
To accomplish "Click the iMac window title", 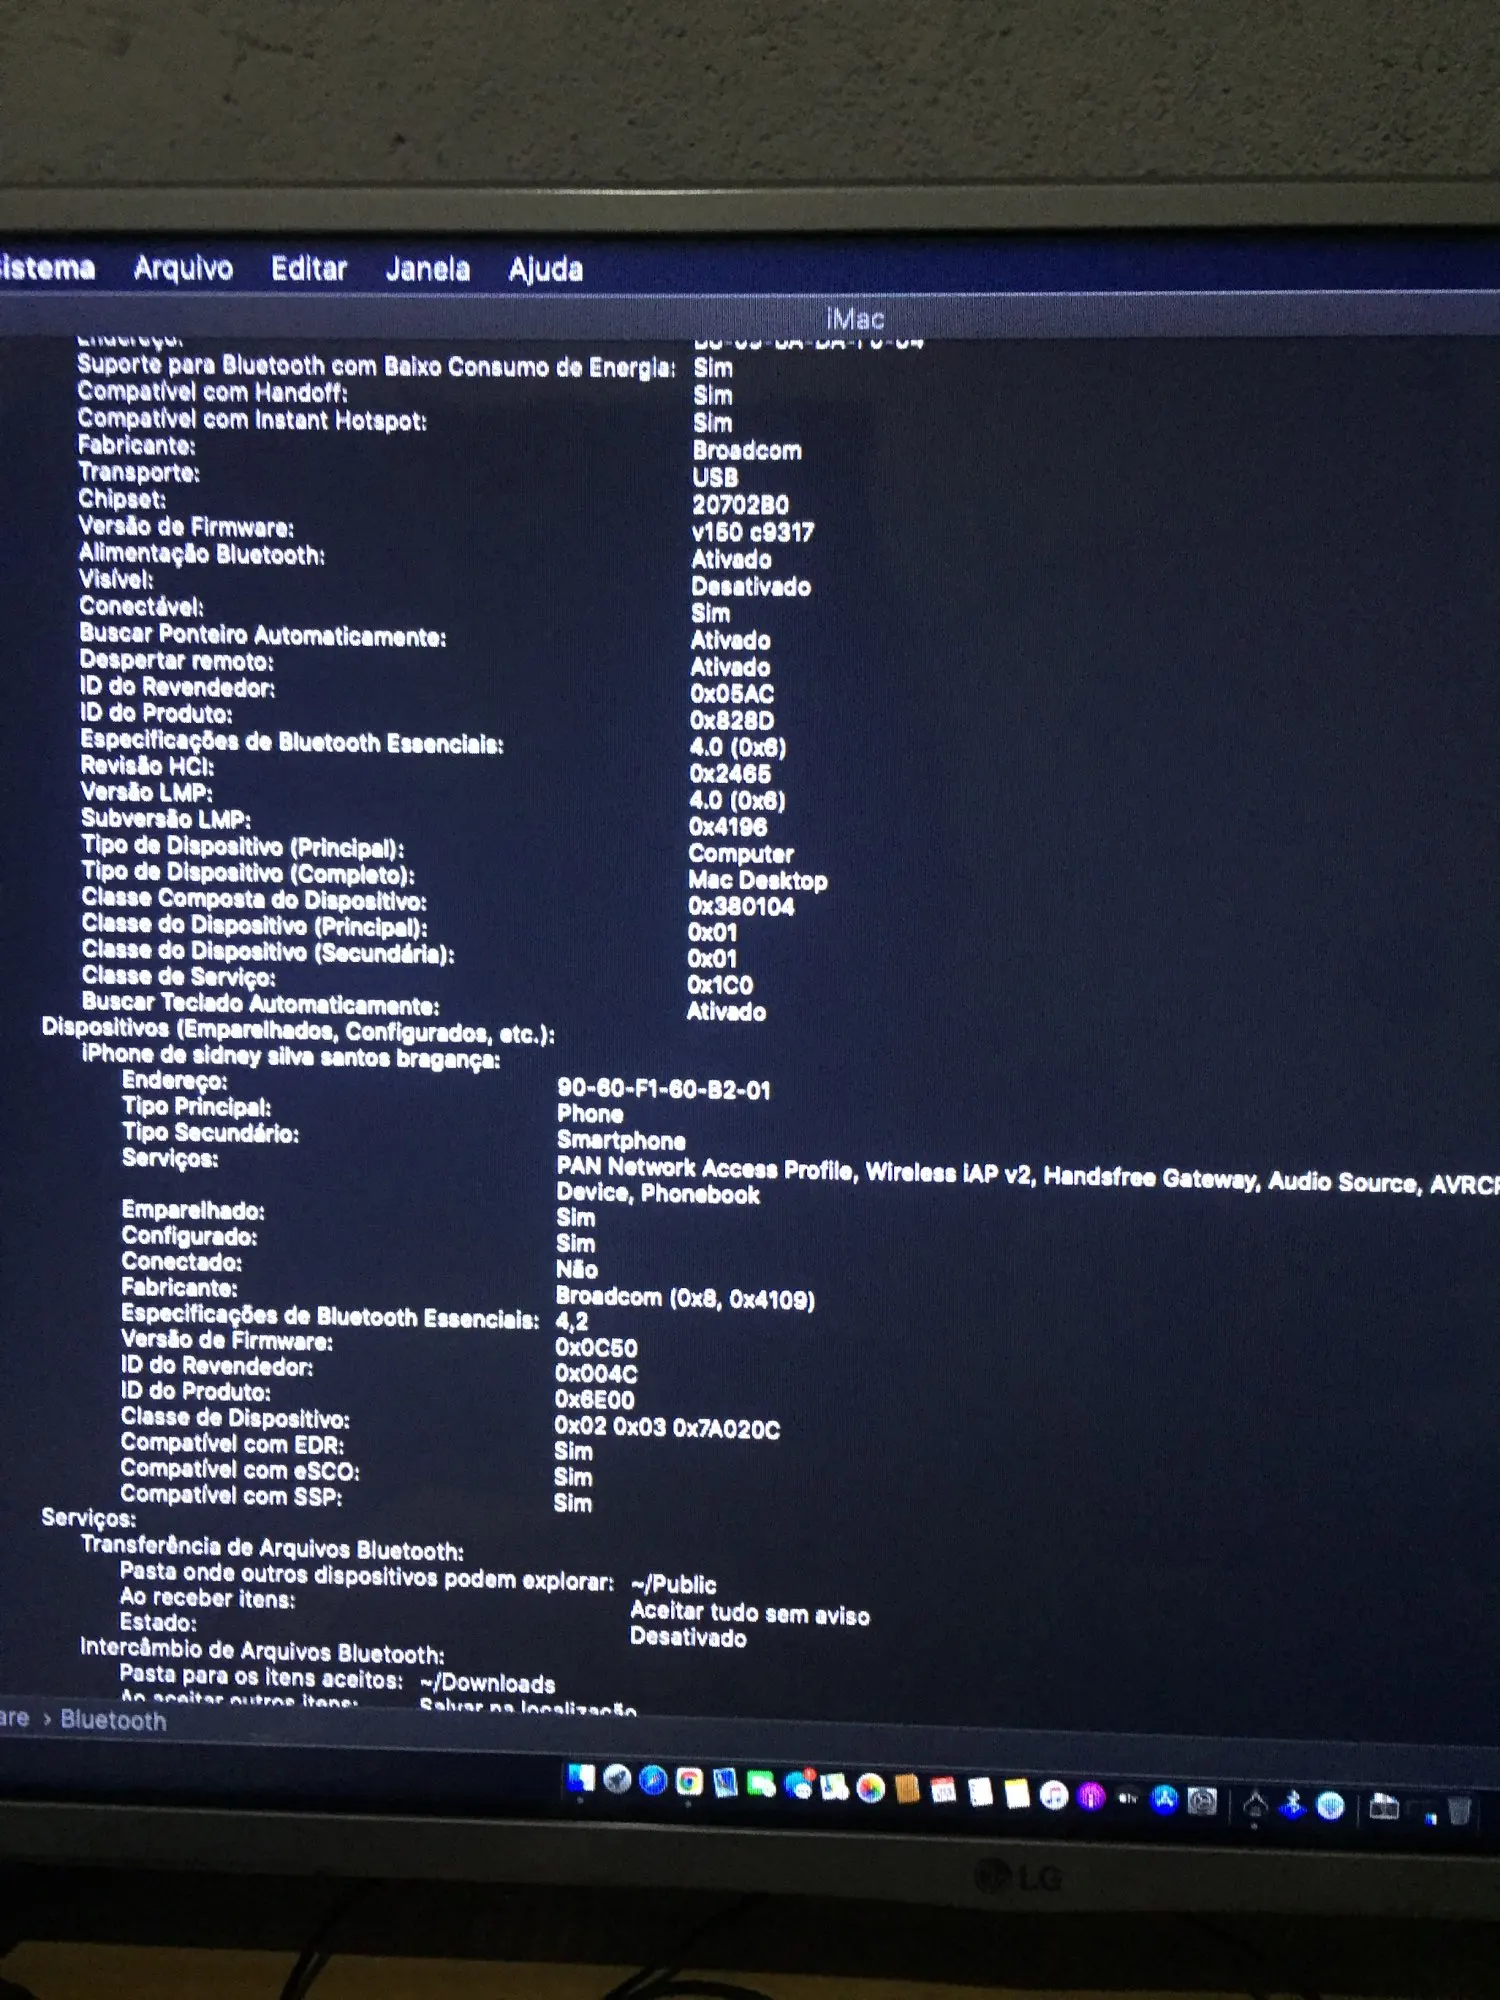I will pyautogui.click(x=855, y=319).
